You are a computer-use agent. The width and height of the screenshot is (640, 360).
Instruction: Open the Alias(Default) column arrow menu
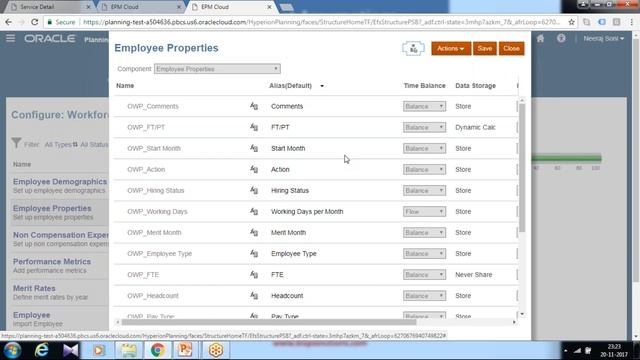click(x=322, y=86)
